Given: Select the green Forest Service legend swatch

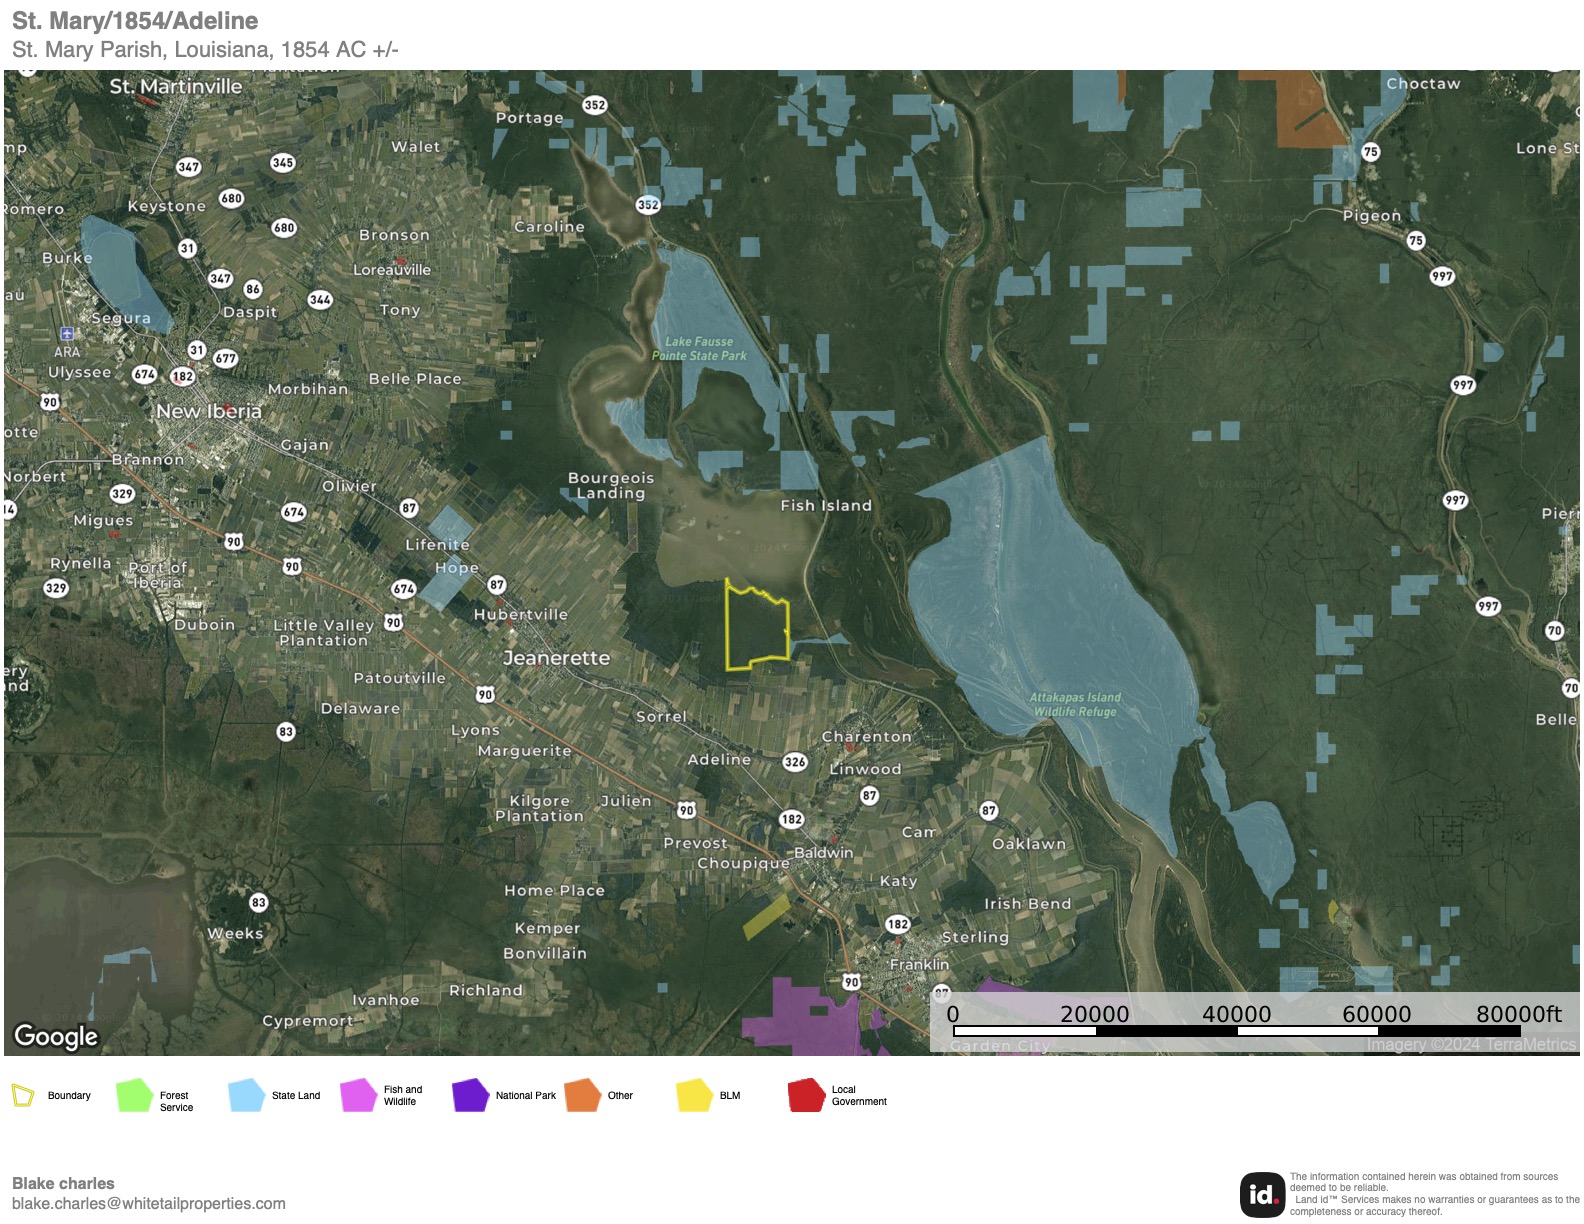Looking at the screenshot, I should pos(133,1096).
